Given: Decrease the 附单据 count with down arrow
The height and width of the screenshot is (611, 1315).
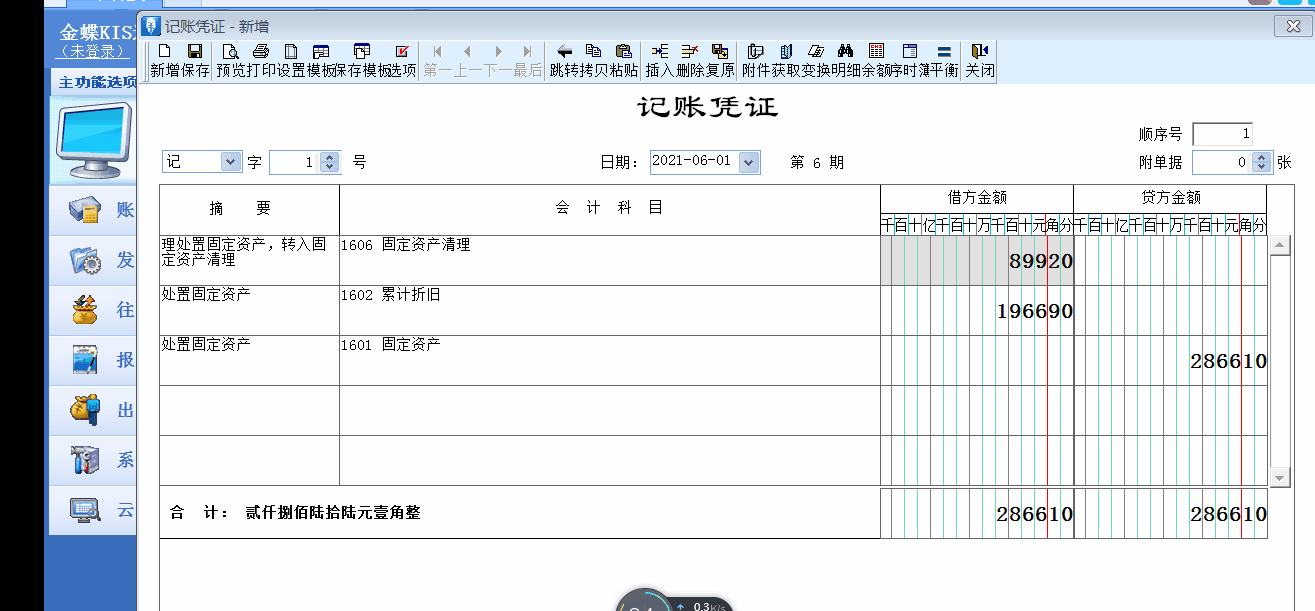Looking at the screenshot, I should click(x=1261, y=167).
